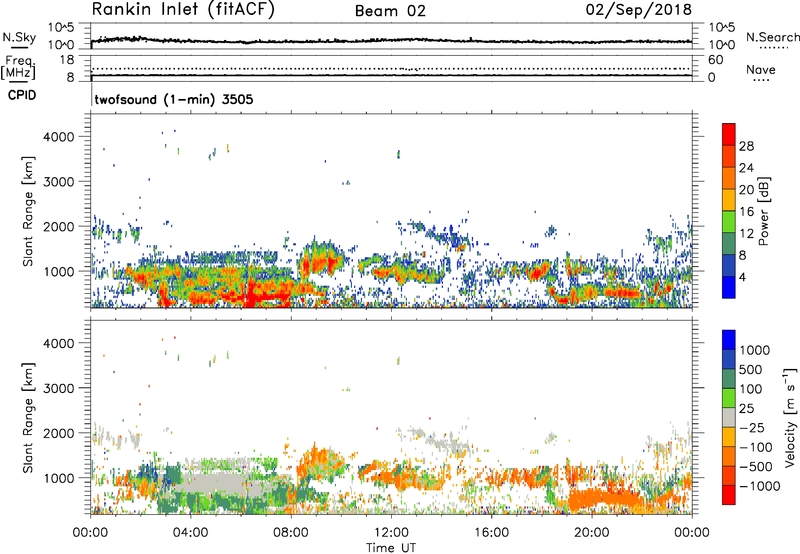Click the "20:00" time axis tick label
Viewport: 800px width, 554px height.
pos(591,533)
